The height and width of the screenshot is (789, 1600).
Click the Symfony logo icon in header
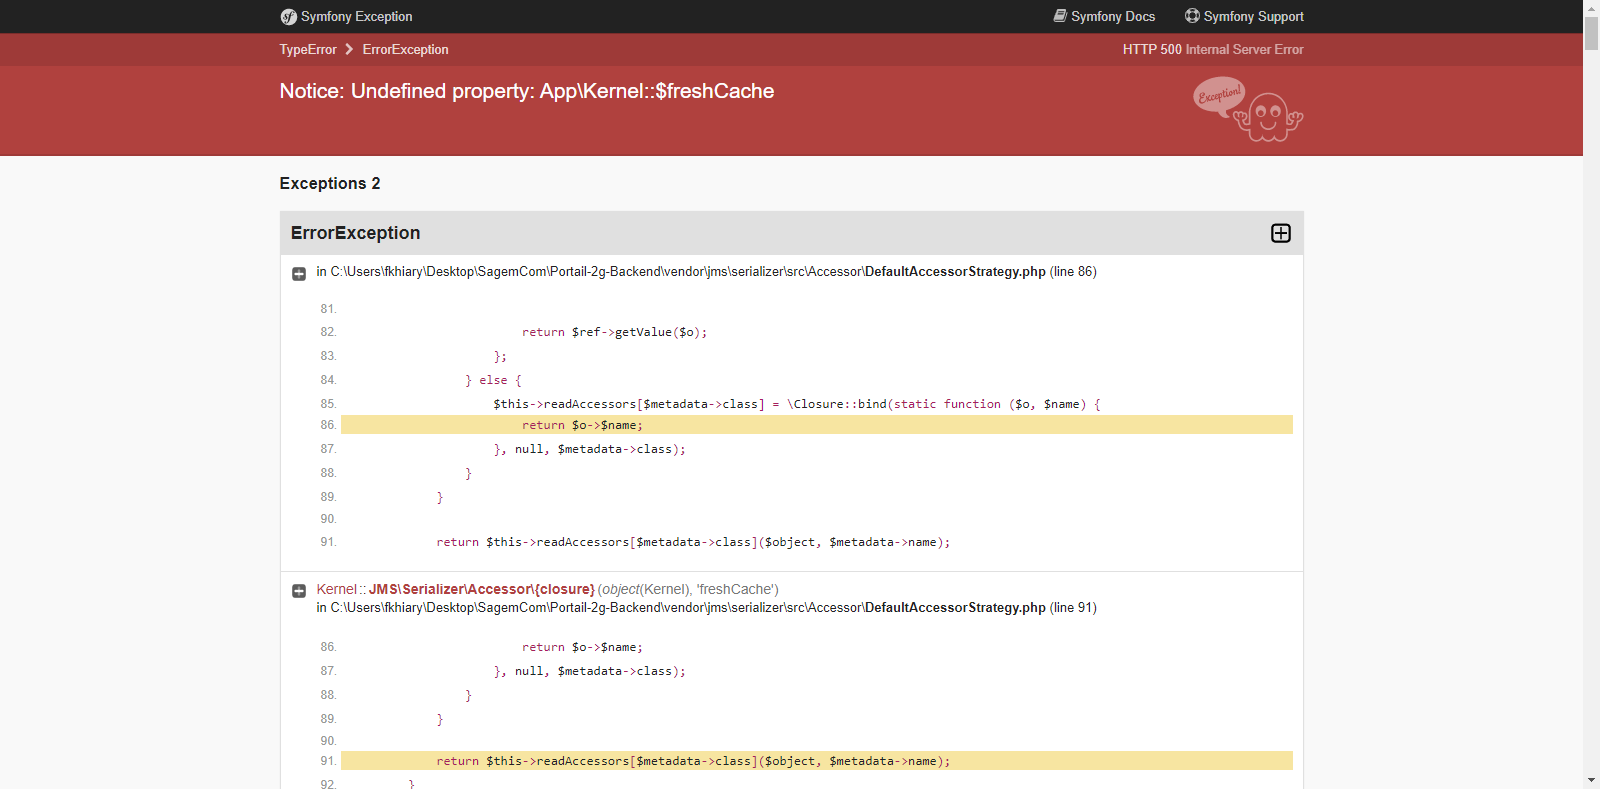288,17
